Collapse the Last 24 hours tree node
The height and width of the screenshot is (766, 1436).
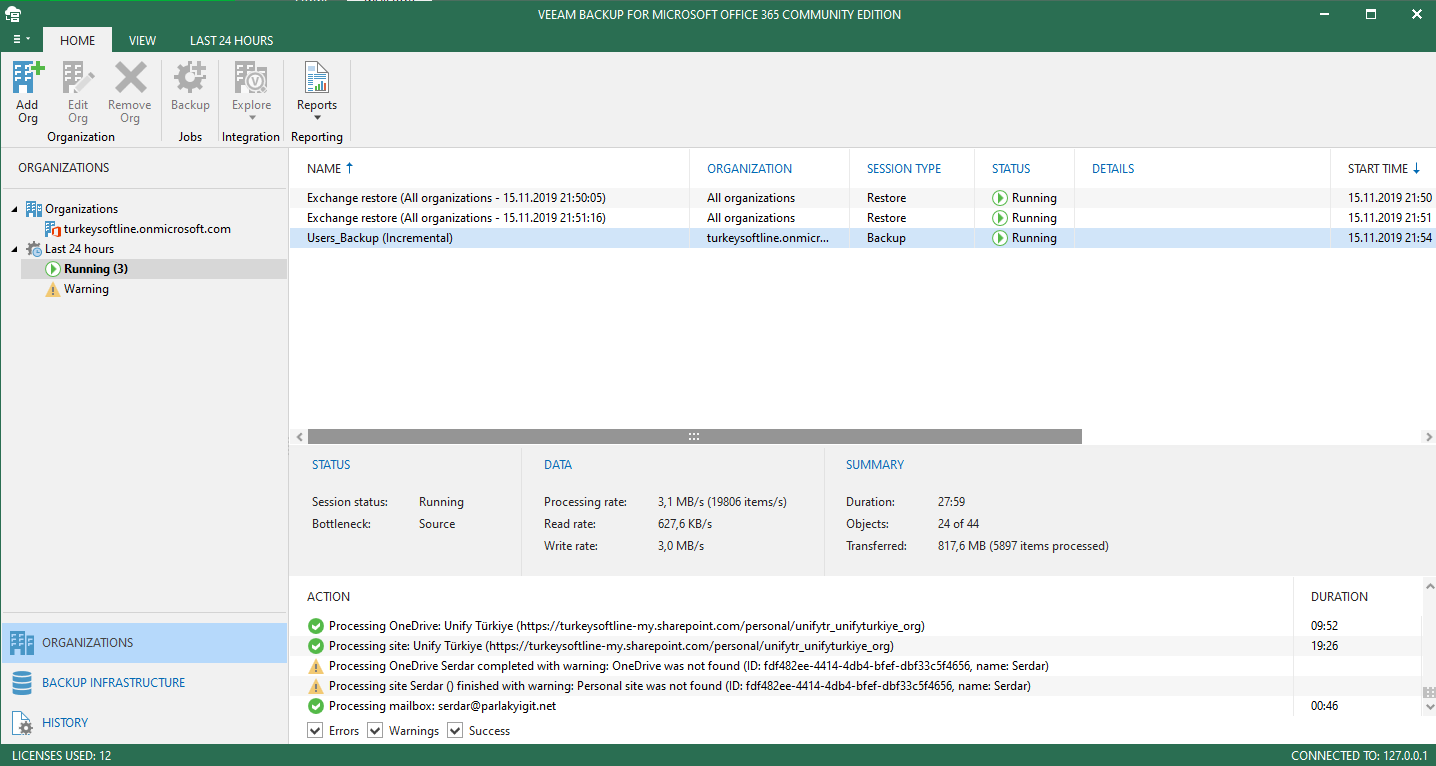coord(14,249)
